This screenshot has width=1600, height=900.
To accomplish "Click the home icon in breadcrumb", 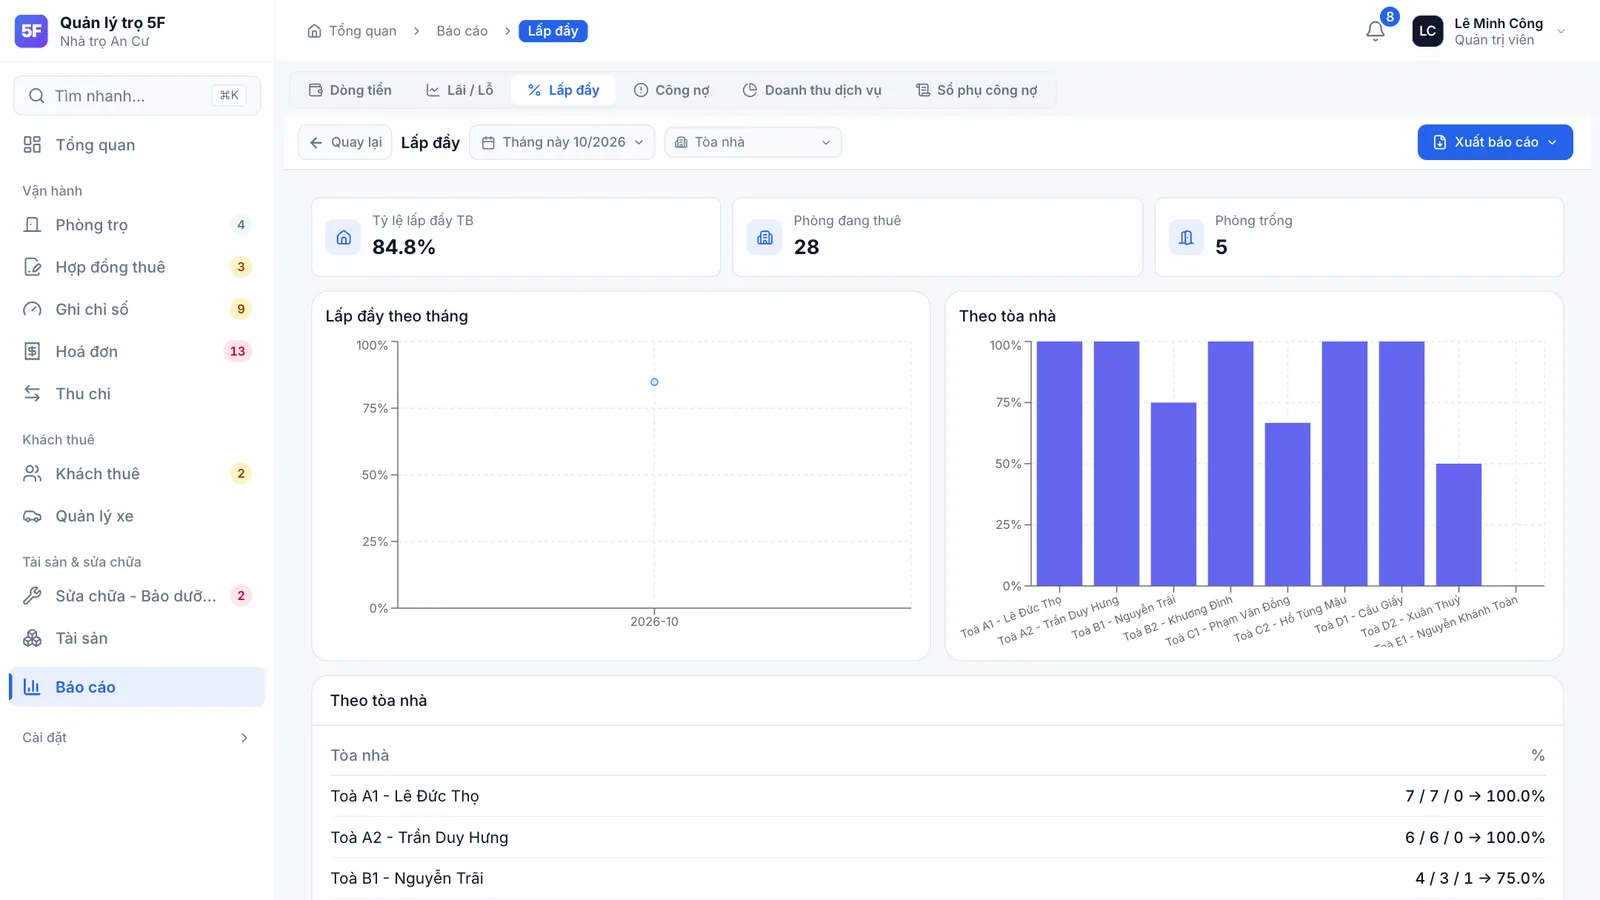I will 314,31.
